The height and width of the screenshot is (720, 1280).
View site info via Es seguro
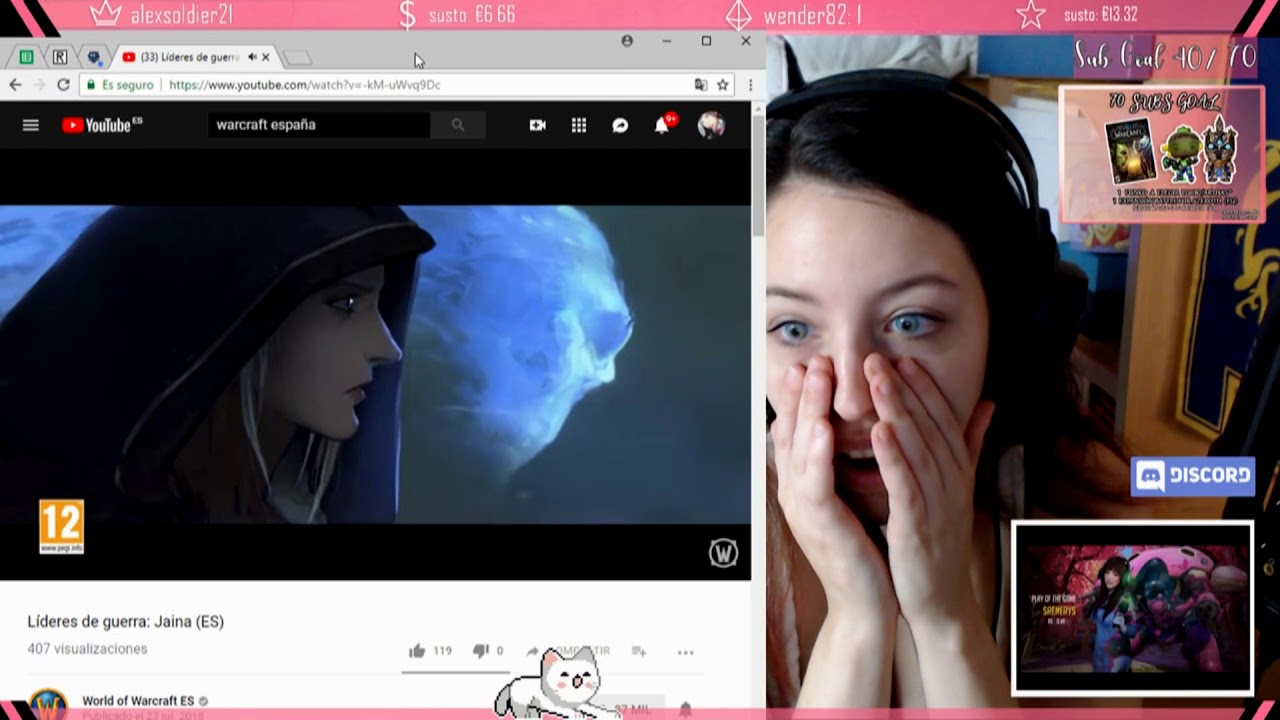click(x=119, y=85)
